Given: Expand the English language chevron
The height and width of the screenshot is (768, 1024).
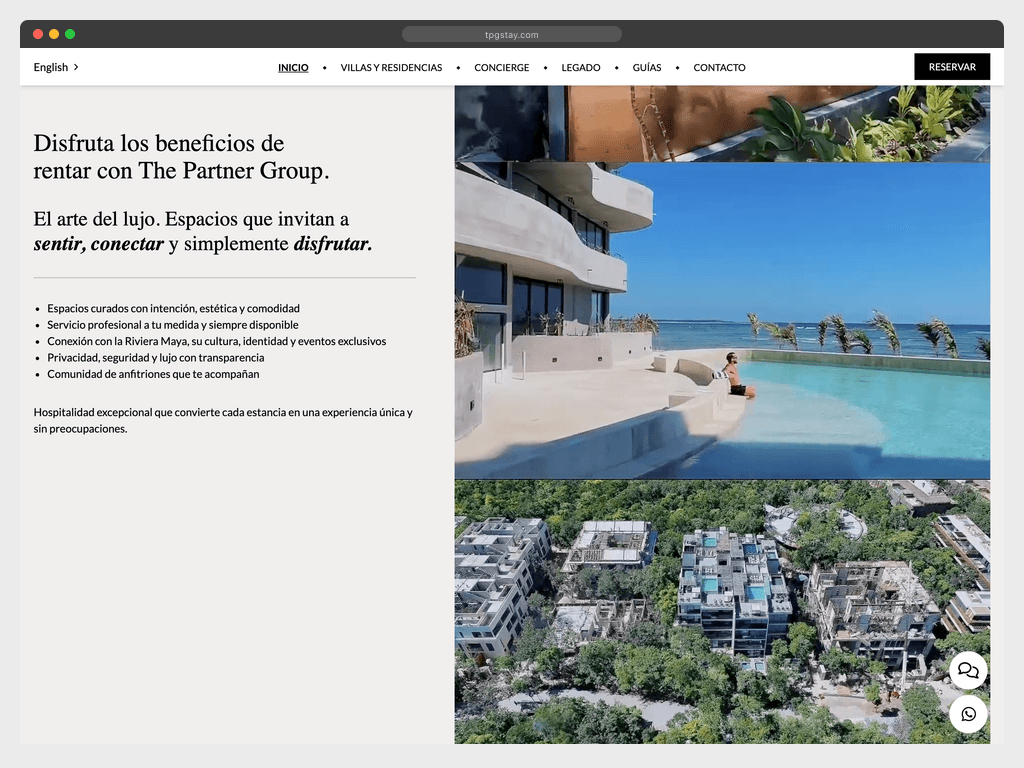Looking at the screenshot, I should pyautogui.click(x=76, y=67).
